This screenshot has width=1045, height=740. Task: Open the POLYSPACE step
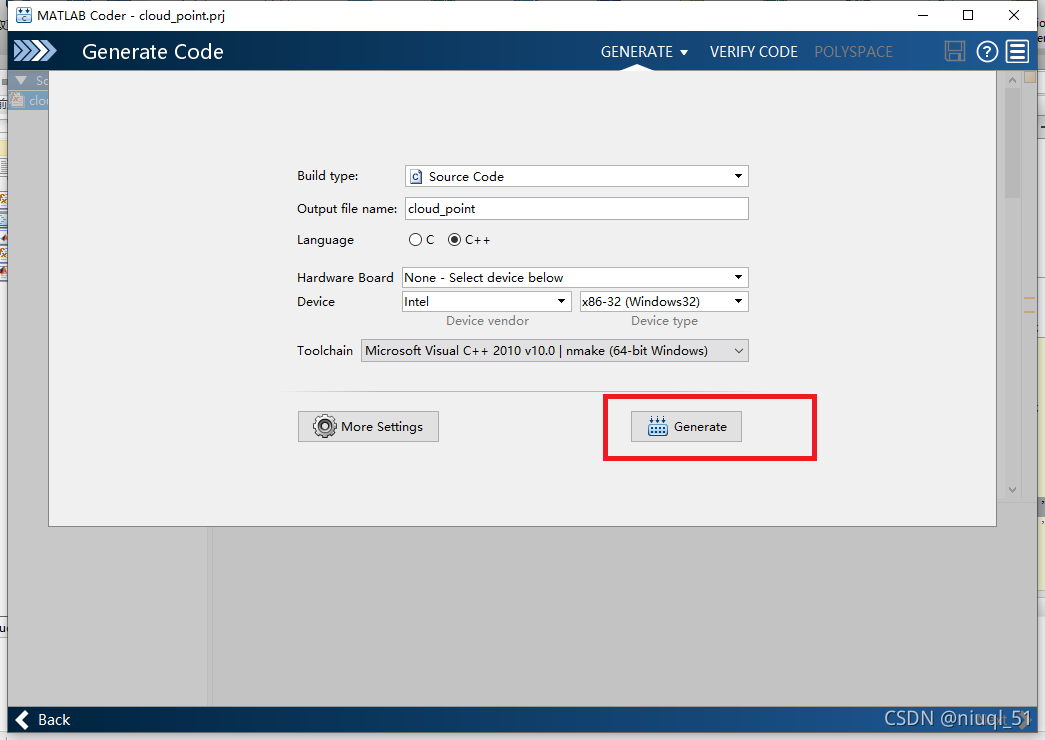pyautogui.click(x=853, y=51)
